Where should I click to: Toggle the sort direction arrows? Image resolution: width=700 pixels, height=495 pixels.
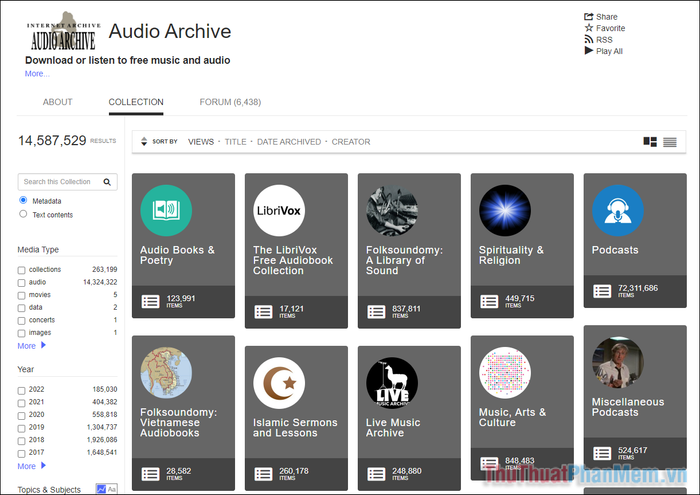(x=144, y=141)
